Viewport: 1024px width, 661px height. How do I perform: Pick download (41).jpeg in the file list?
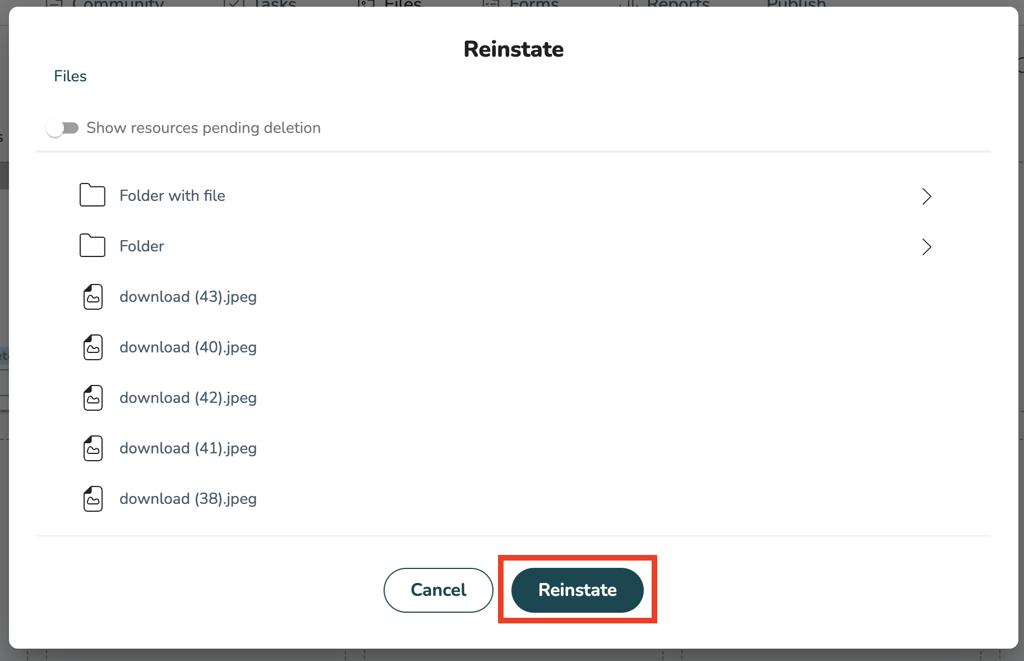point(188,448)
